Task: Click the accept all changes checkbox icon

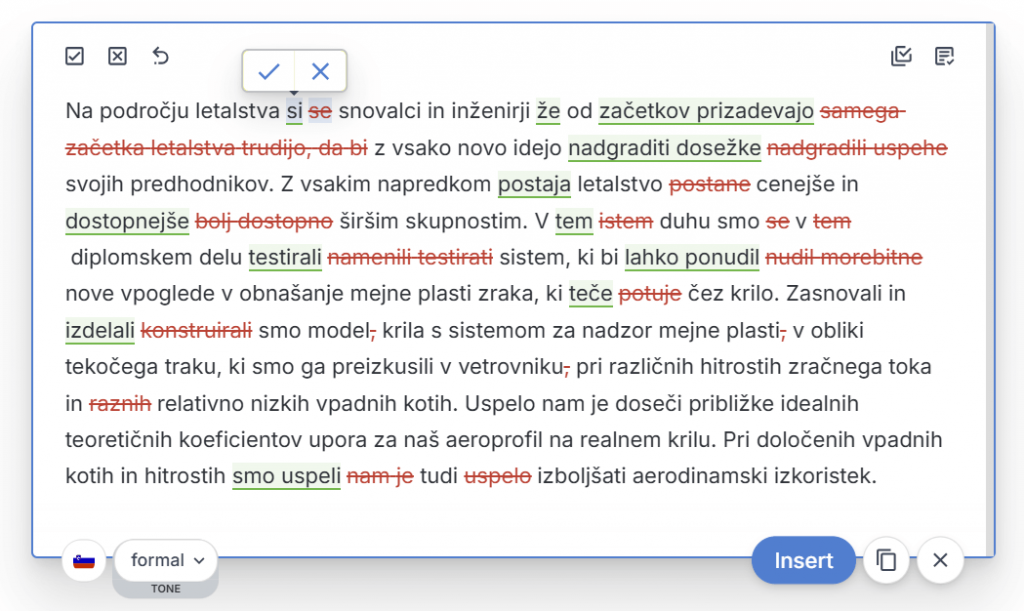Action: (x=75, y=56)
